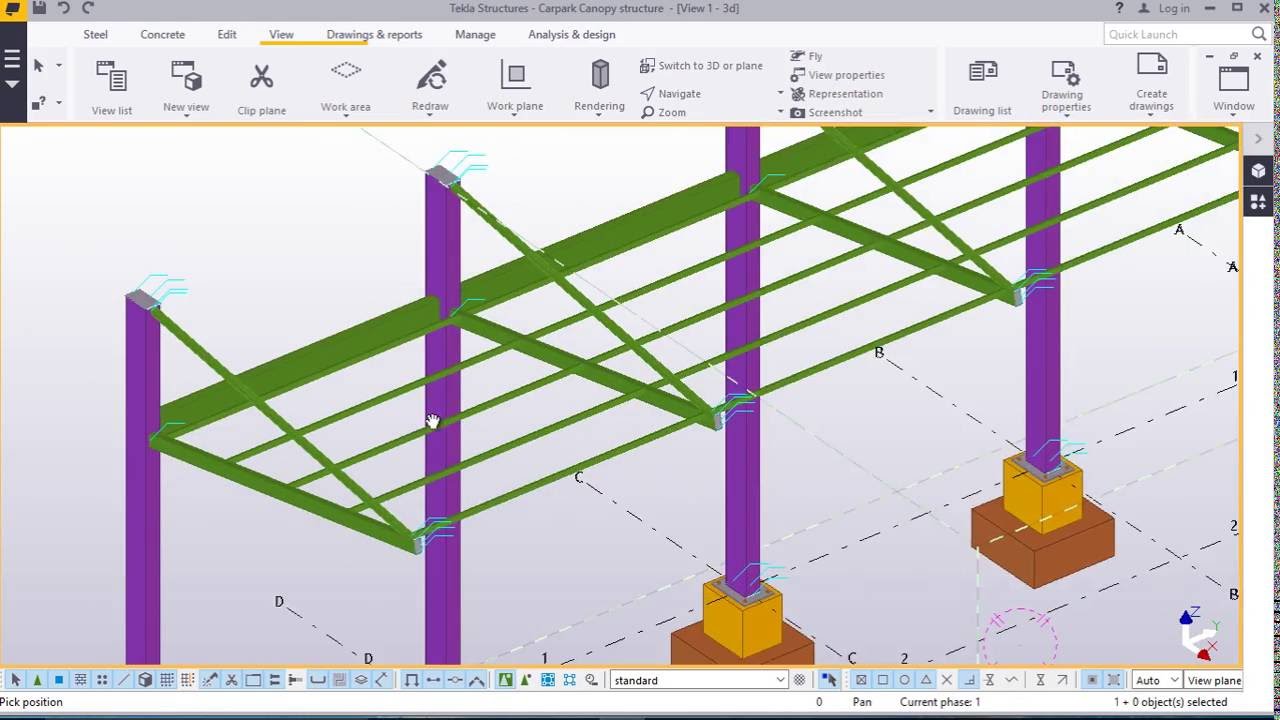The width and height of the screenshot is (1280, 720).
Task: Open the Auto dropdown near View plane
Action: 1157,679
